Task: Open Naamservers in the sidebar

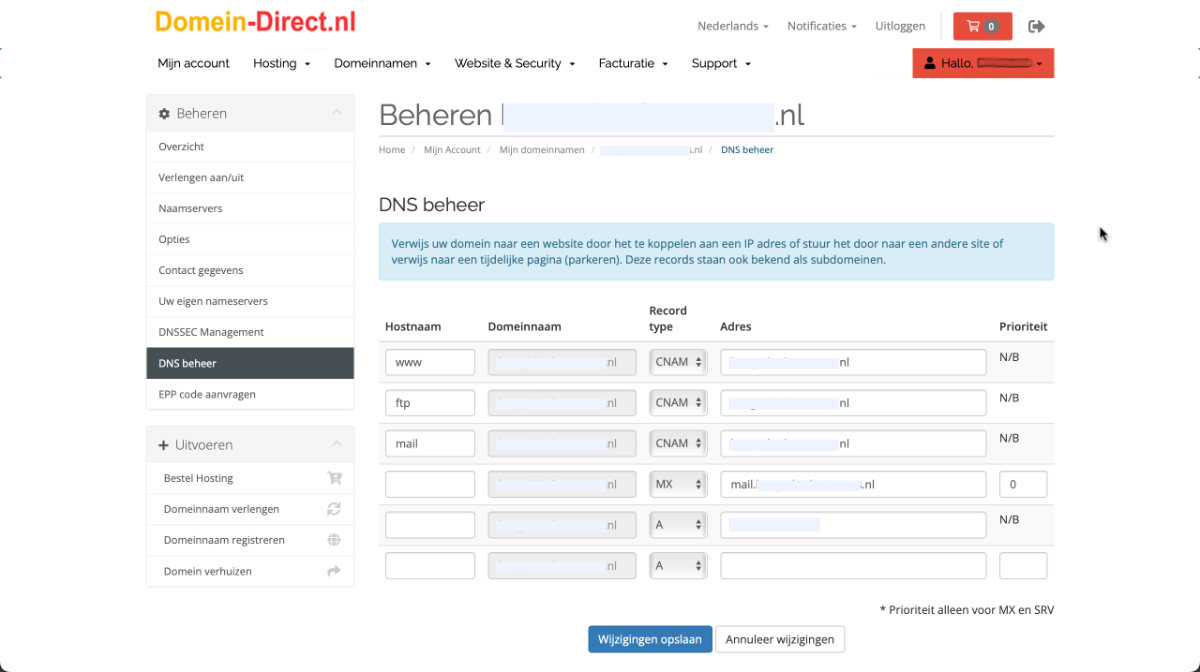Action: click(192, 208)
